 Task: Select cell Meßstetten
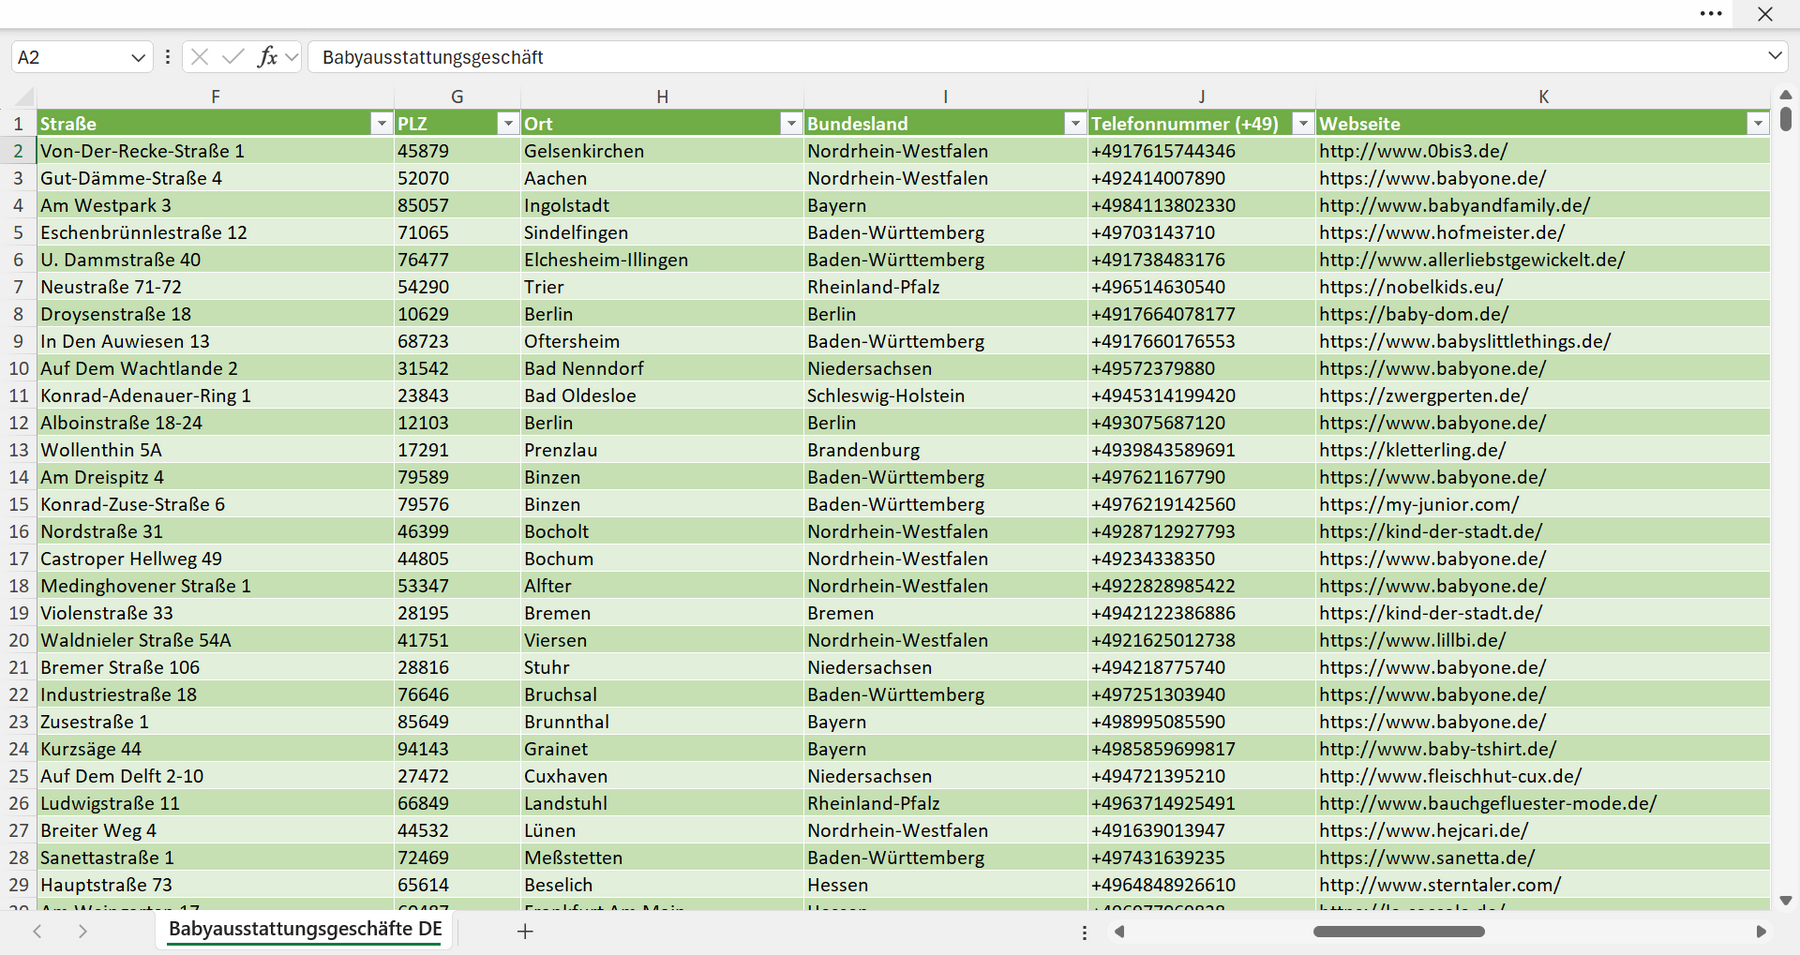click(x=662, y=857)
